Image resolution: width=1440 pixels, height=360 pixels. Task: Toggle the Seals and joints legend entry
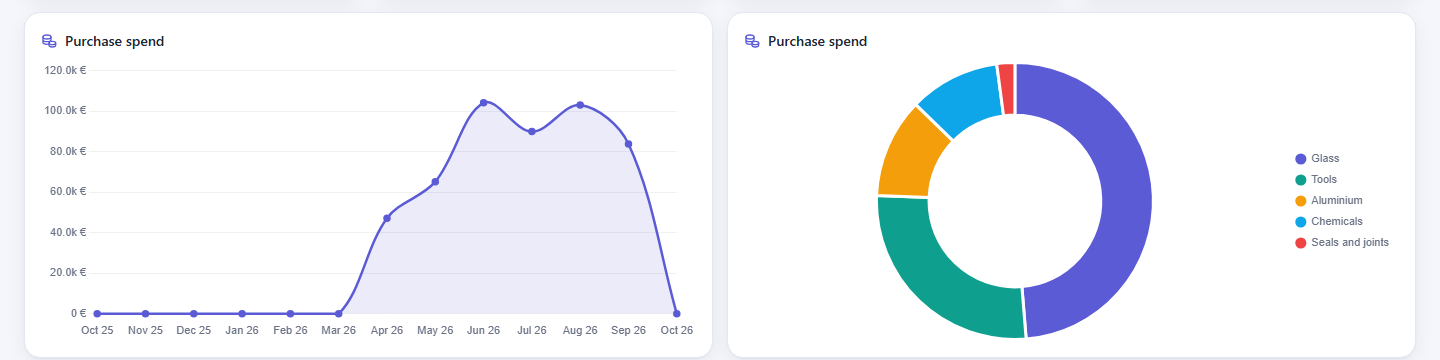[1342, 243]
